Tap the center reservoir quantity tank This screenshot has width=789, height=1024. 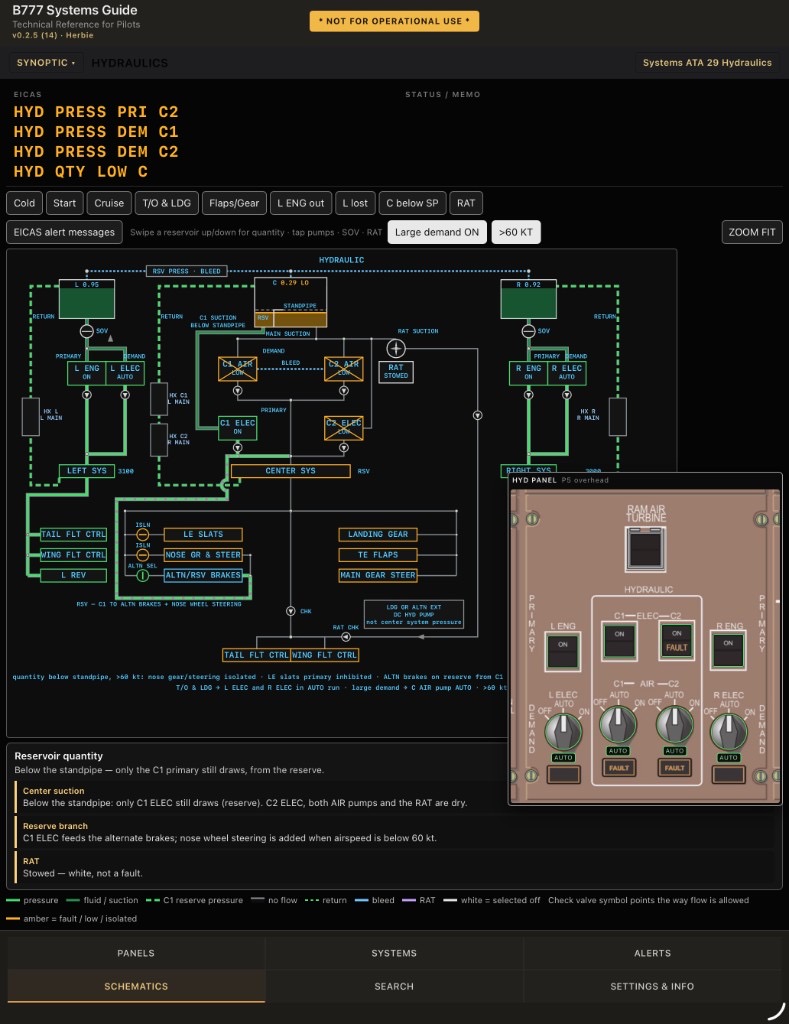[x=290, y=302]
